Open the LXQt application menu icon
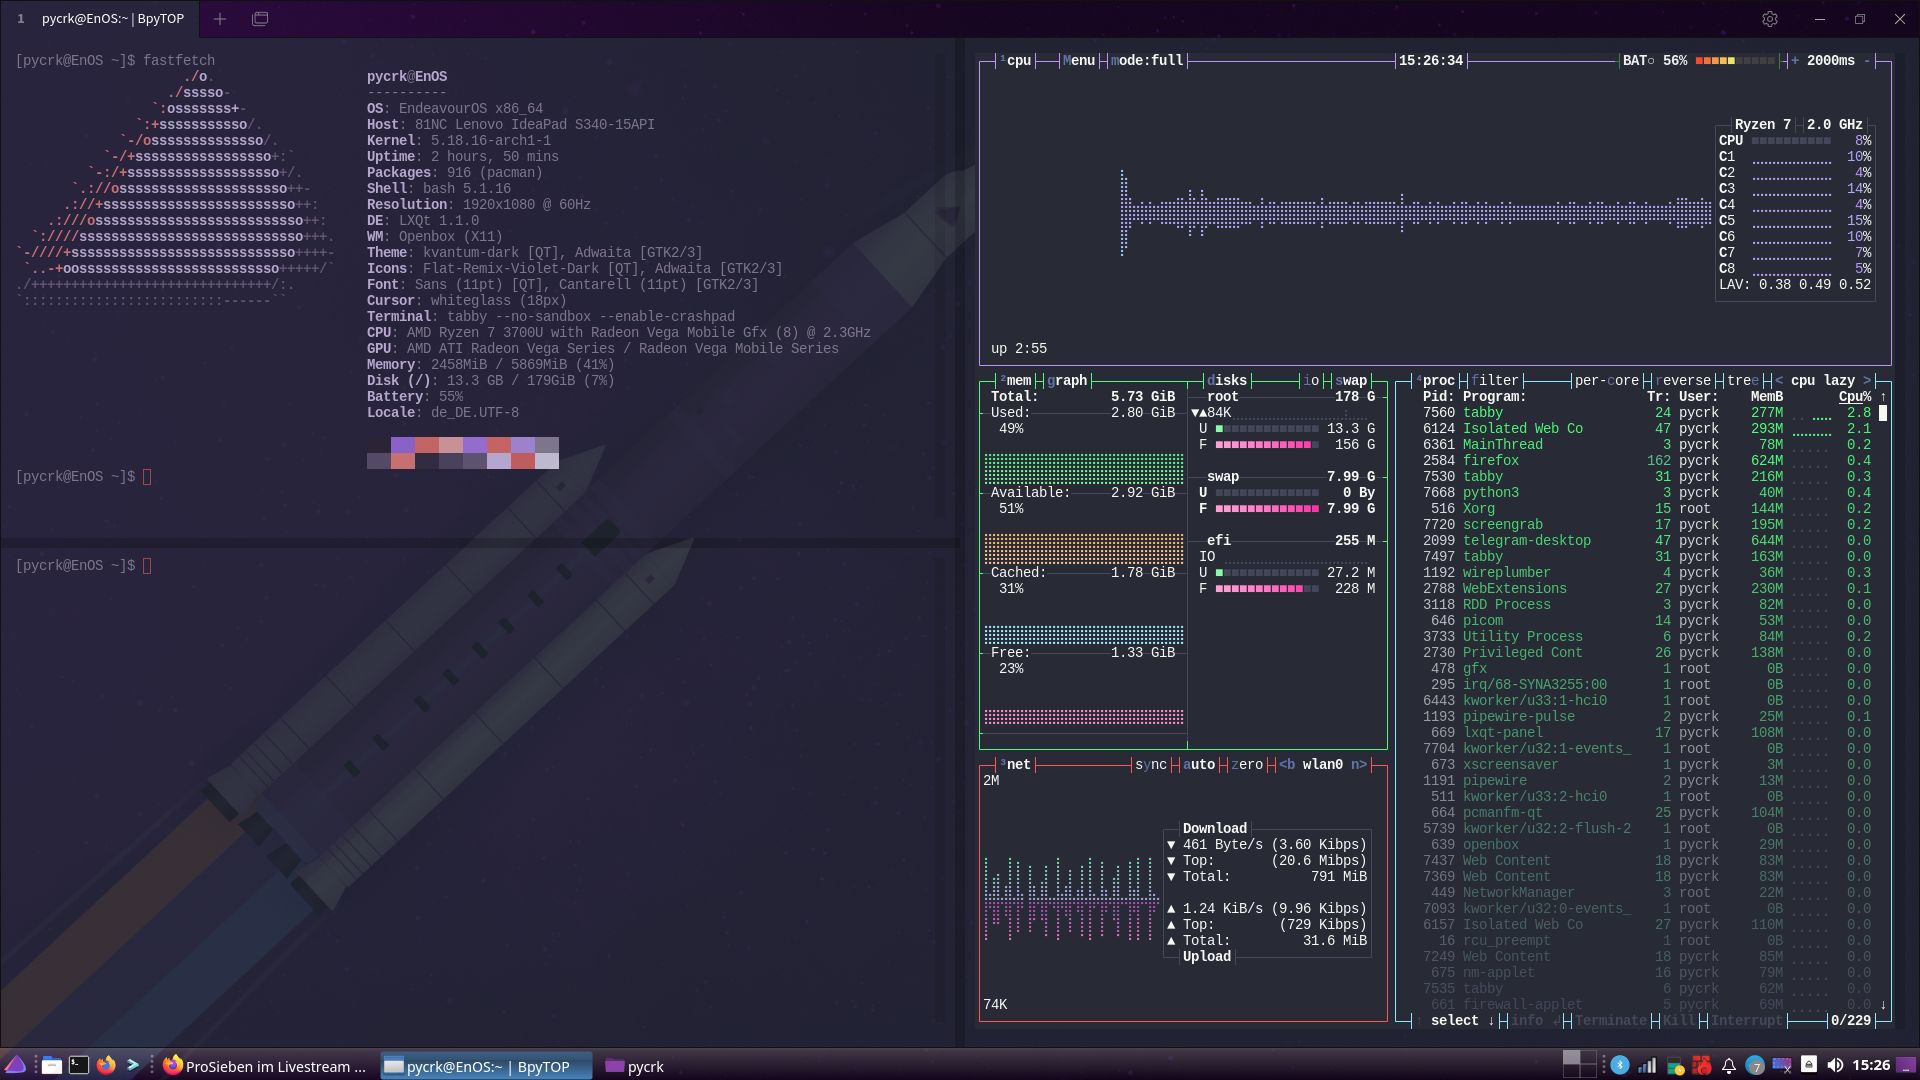The image size is (1920, 1080). tap(15, 1065)
